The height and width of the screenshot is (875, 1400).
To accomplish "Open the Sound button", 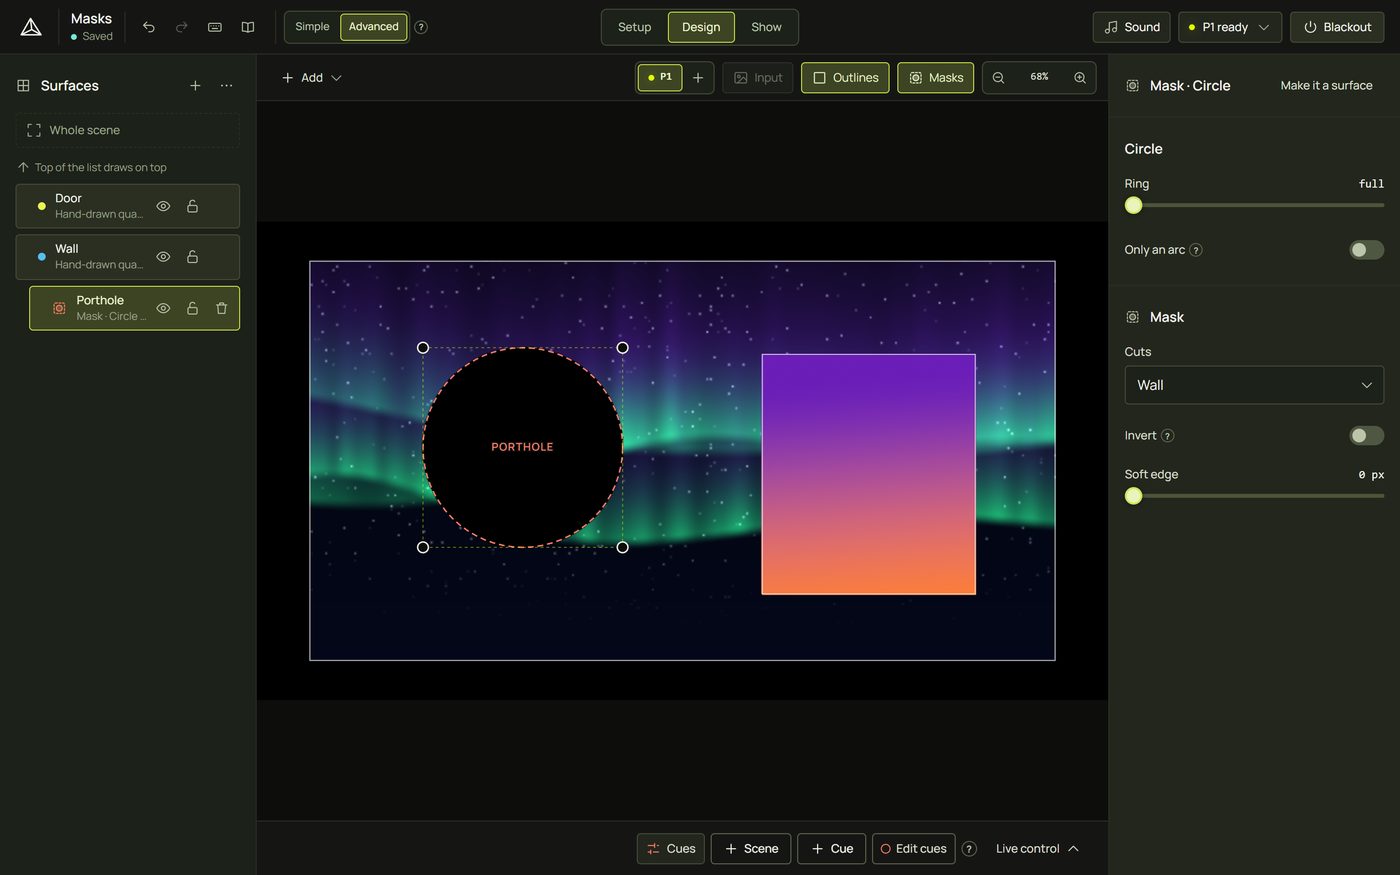I will [x=1132, y=27].
